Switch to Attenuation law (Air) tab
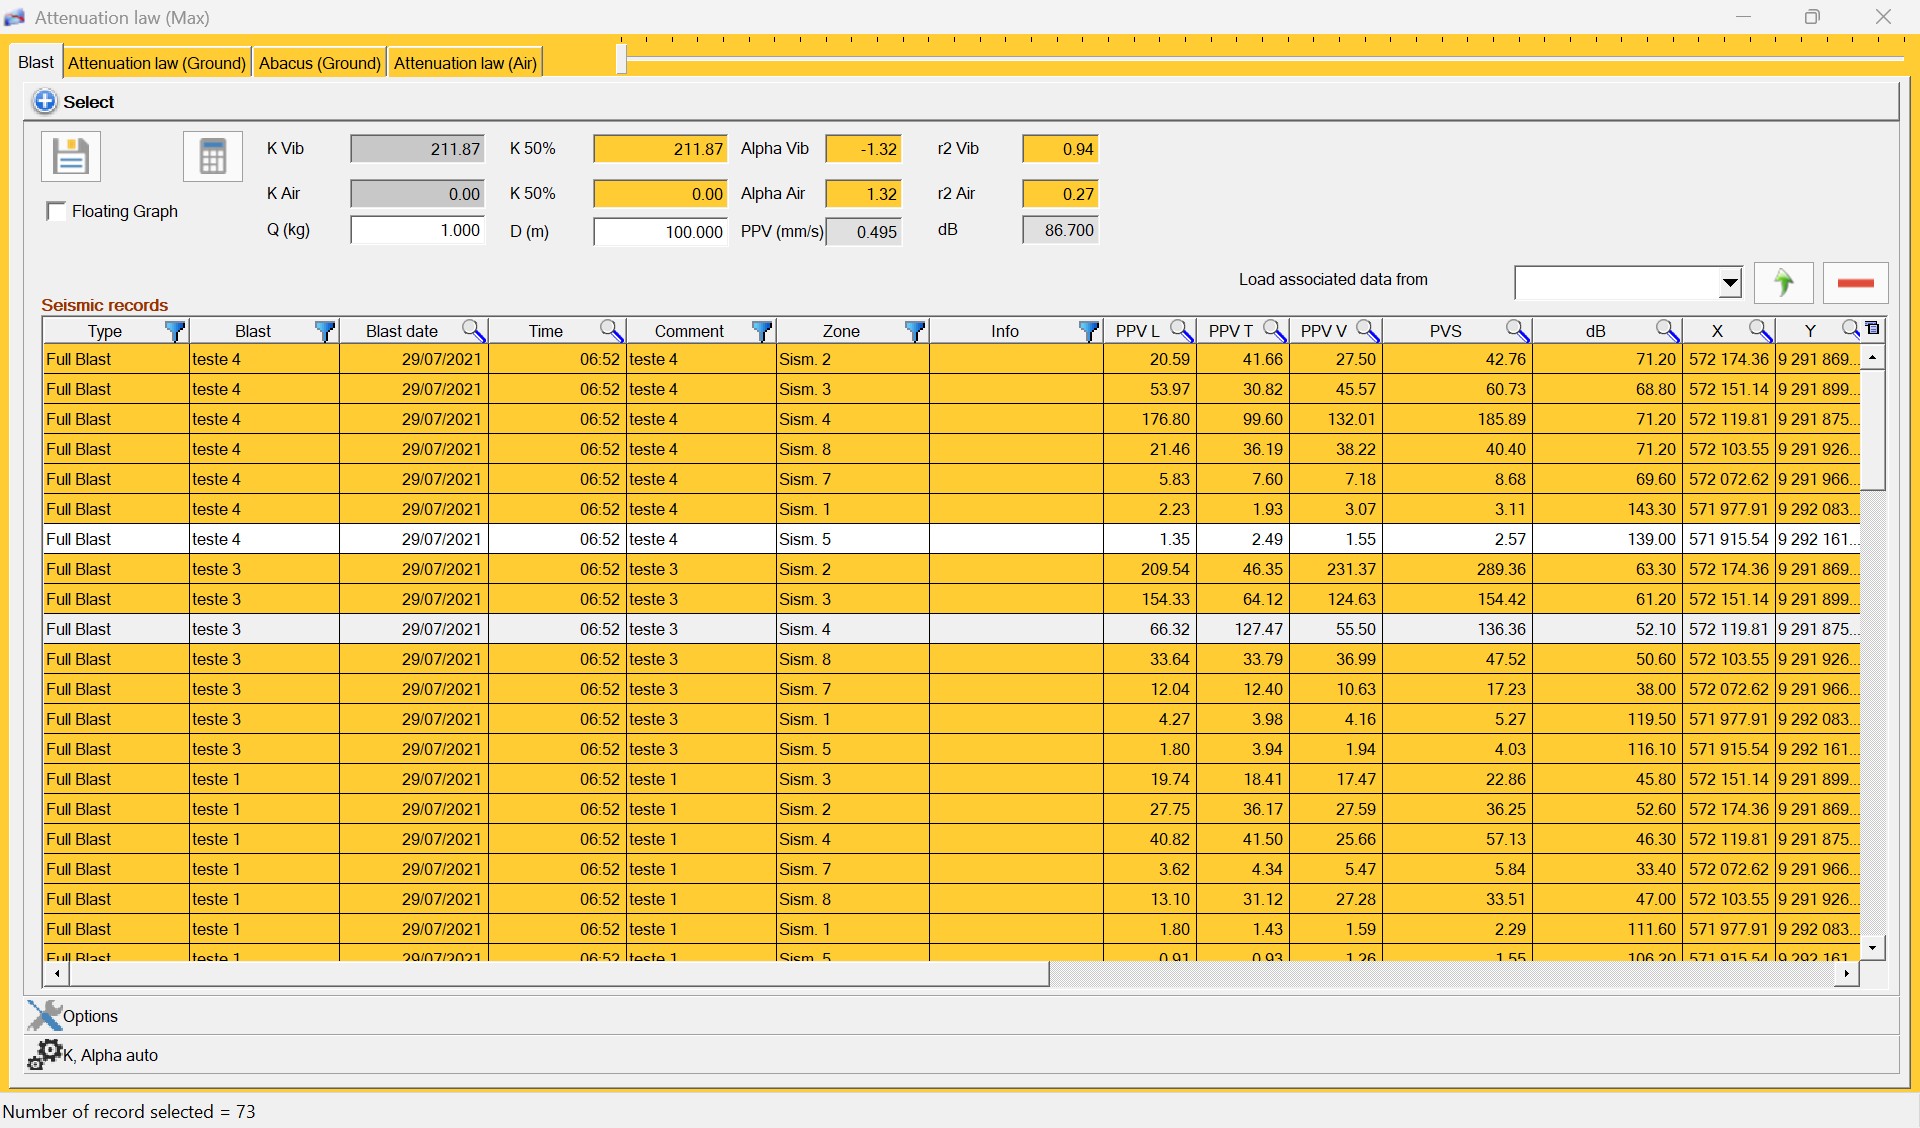This screenshot has height=1128, width=1920. click(x=465, y=63)
